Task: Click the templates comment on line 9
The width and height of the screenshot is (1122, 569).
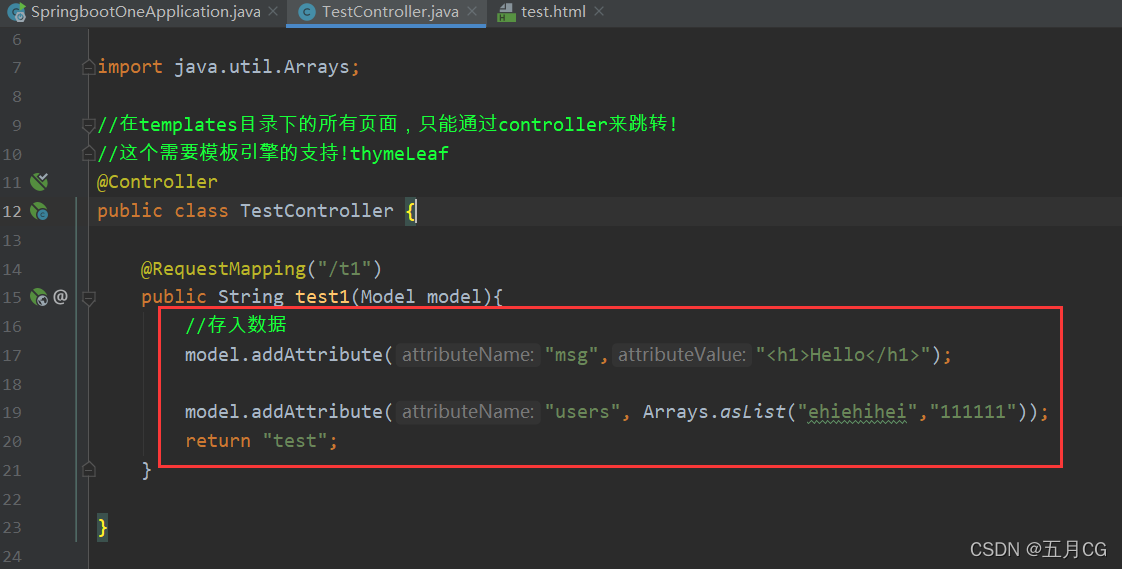Action: 386,124
